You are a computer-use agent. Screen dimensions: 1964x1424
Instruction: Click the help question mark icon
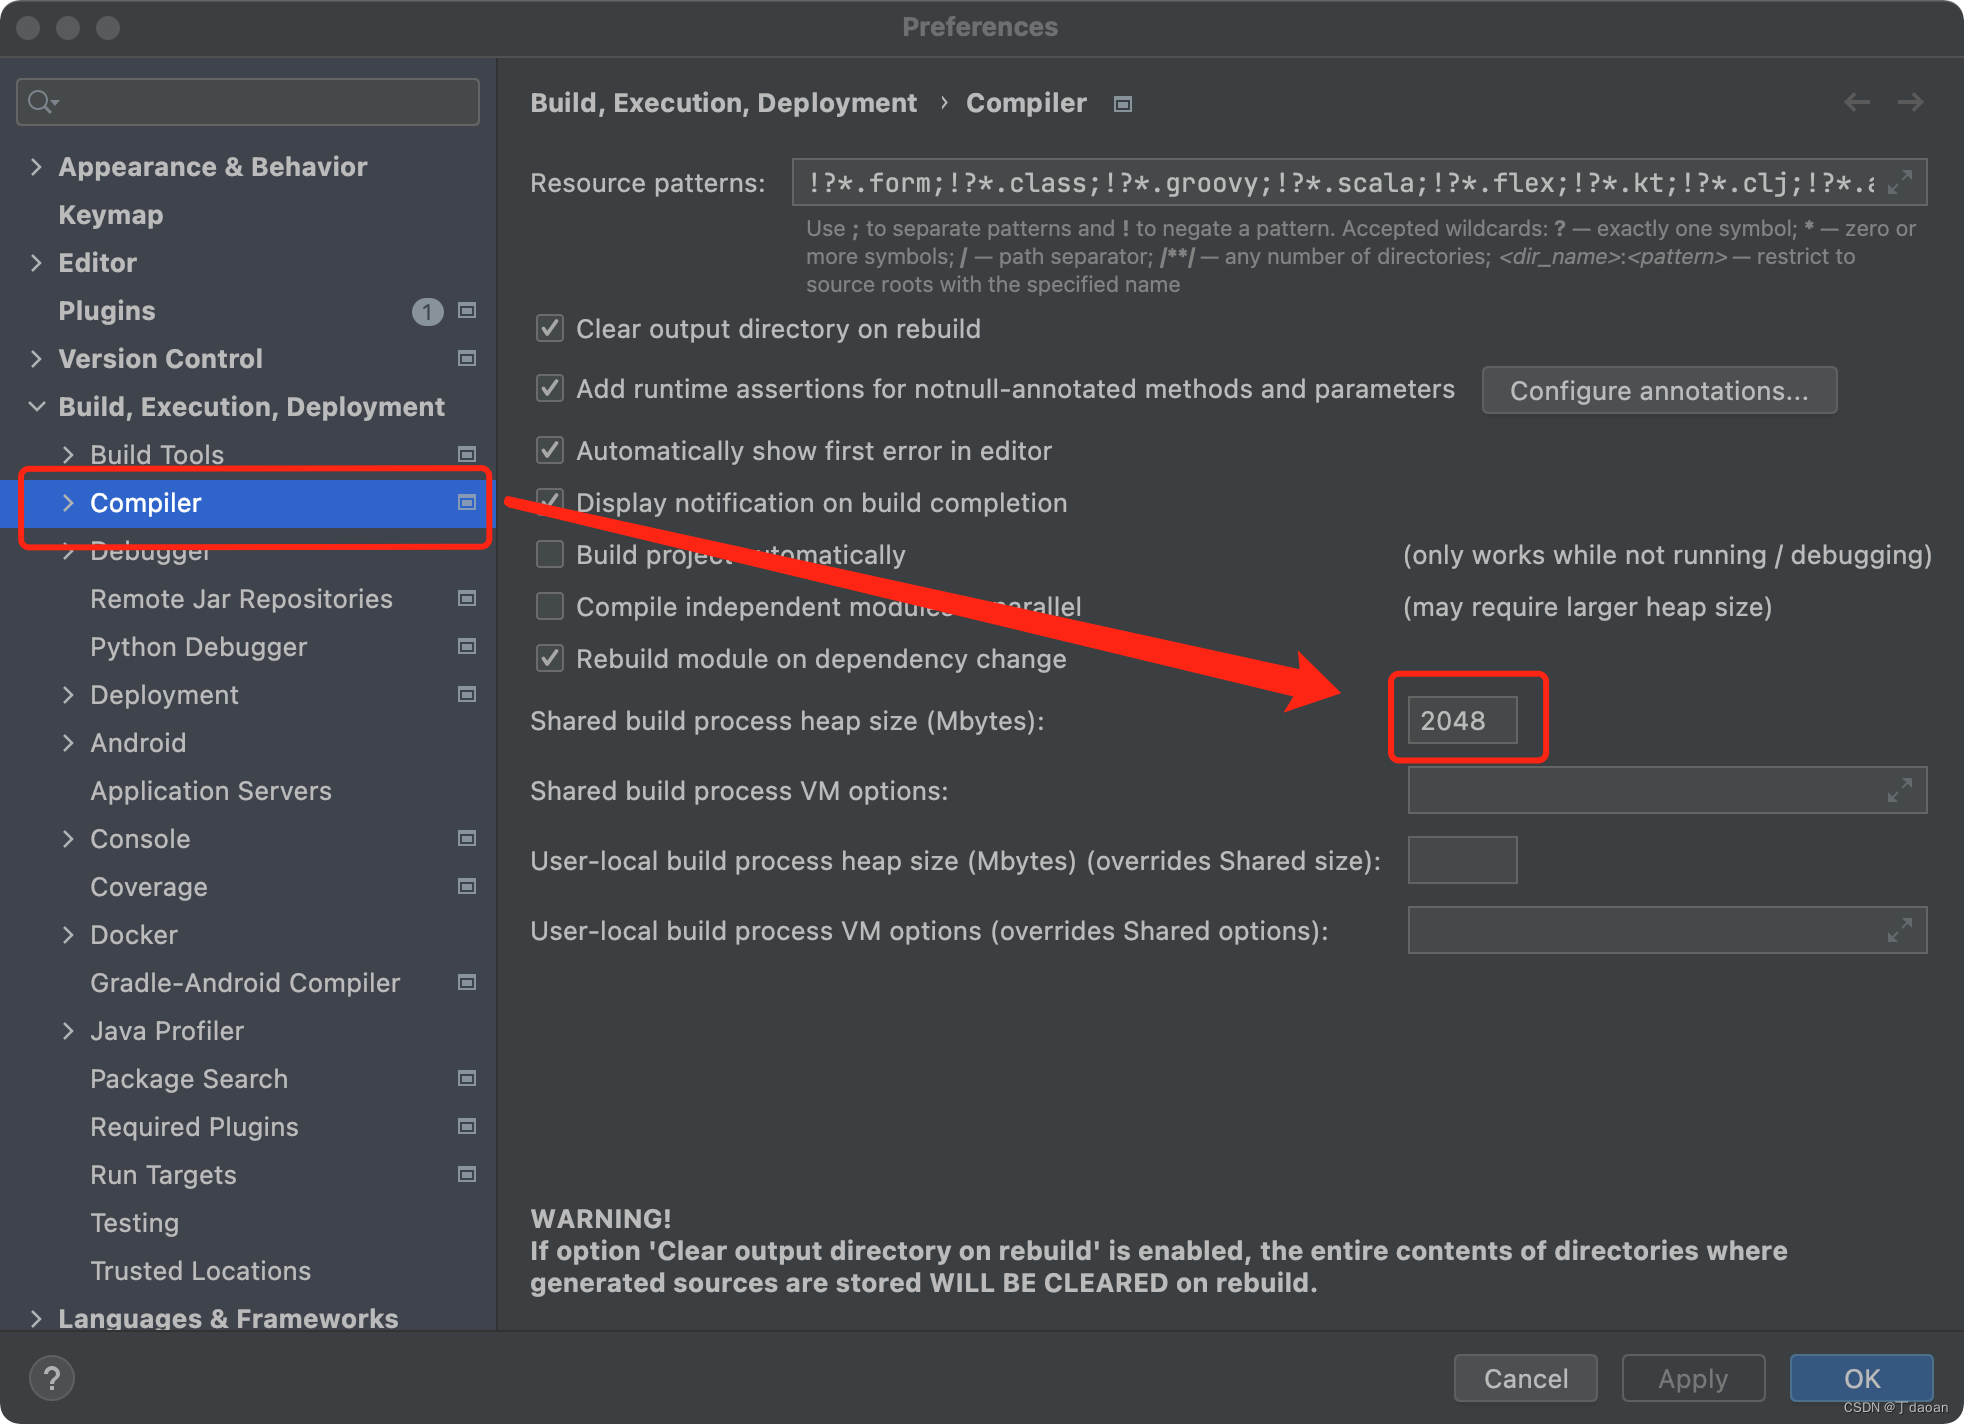pos(52,1377)
